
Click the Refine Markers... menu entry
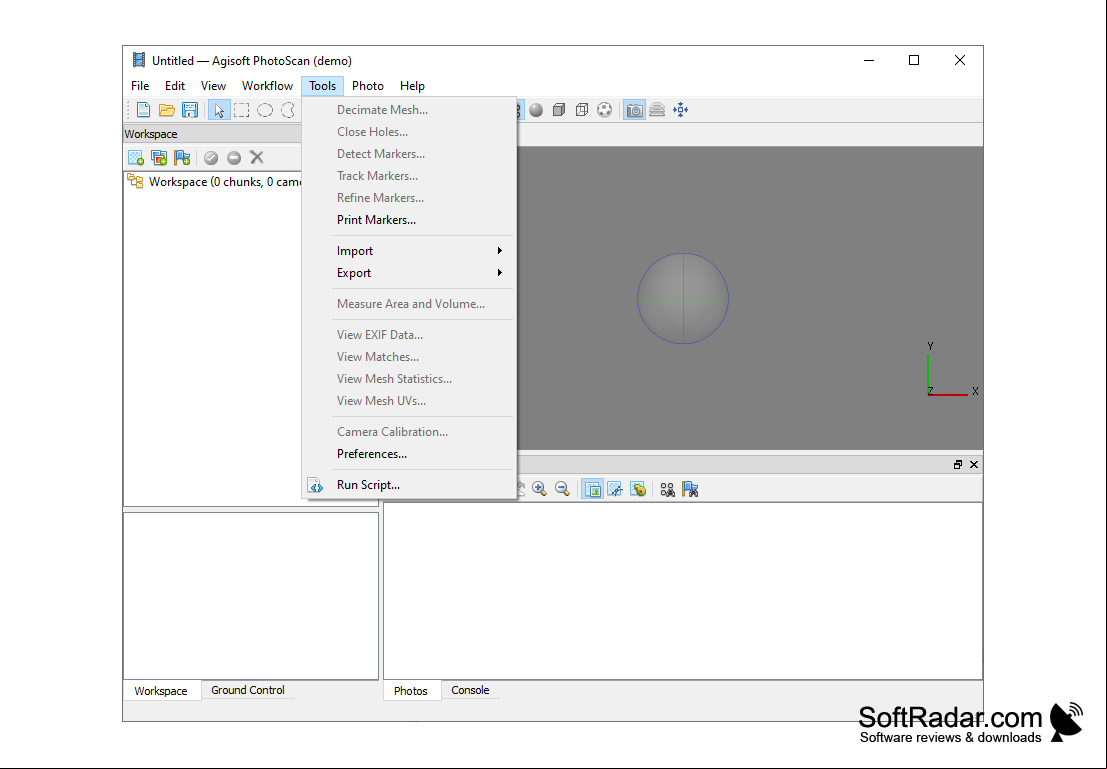pyautogui.click(x=409, y=197)
